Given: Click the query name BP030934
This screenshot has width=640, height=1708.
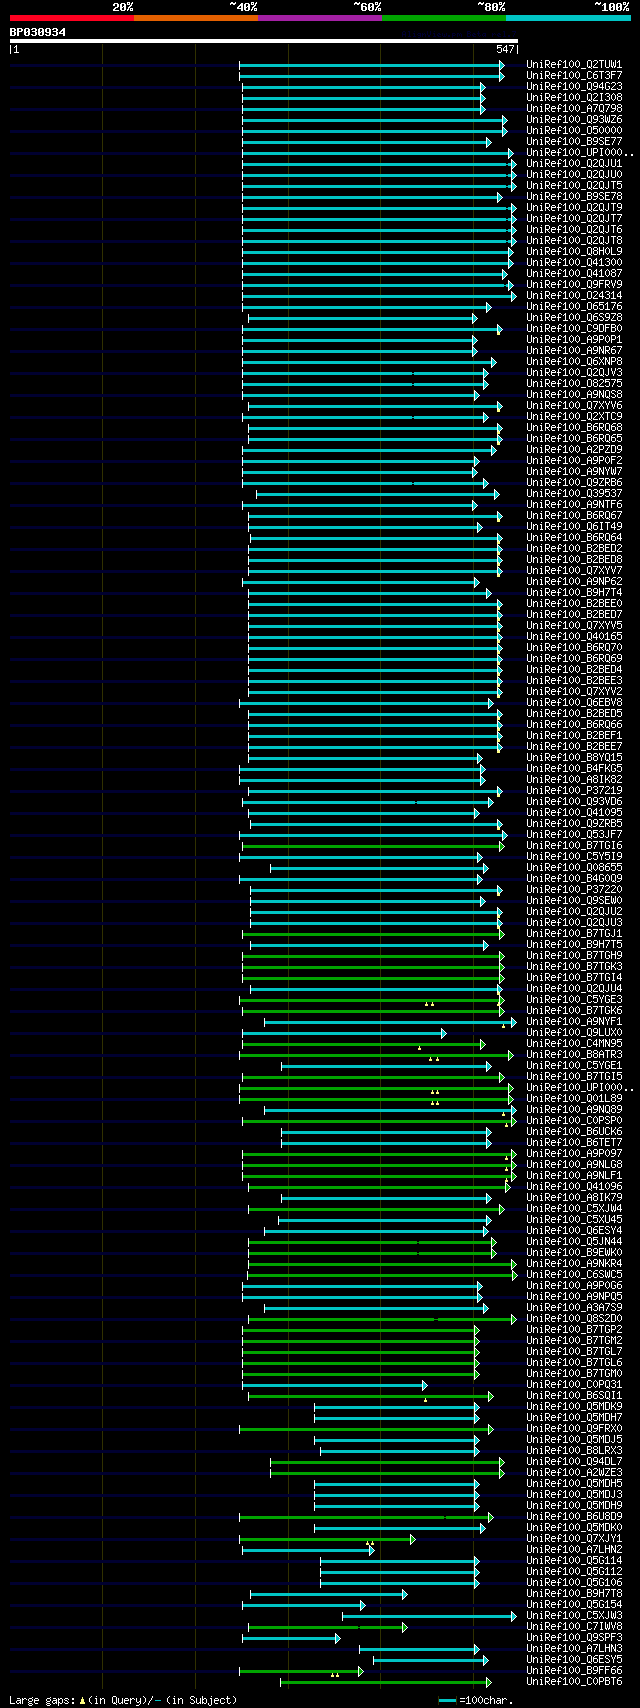Looking at the screenshot, I should pos(38,32).
